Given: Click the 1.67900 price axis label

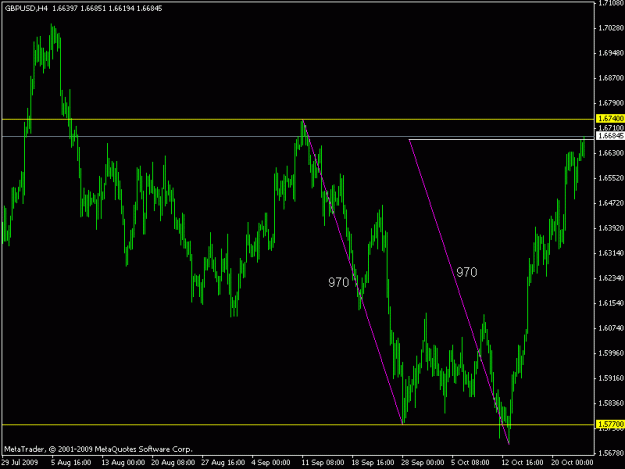Looking at the screenshot, I should pos(611,103).
